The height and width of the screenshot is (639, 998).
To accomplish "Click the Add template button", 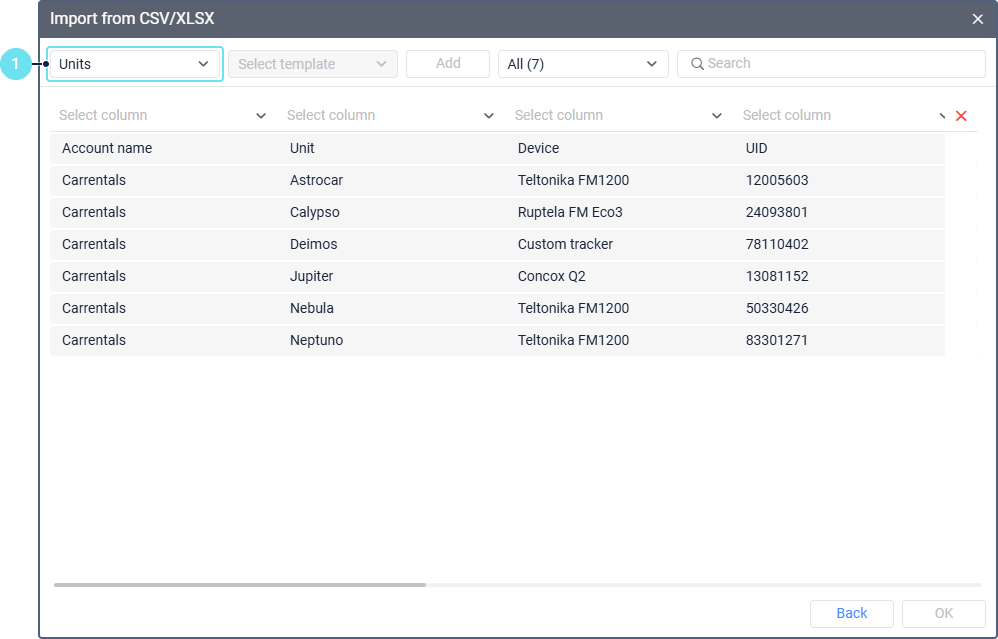I will click(448, 63).
